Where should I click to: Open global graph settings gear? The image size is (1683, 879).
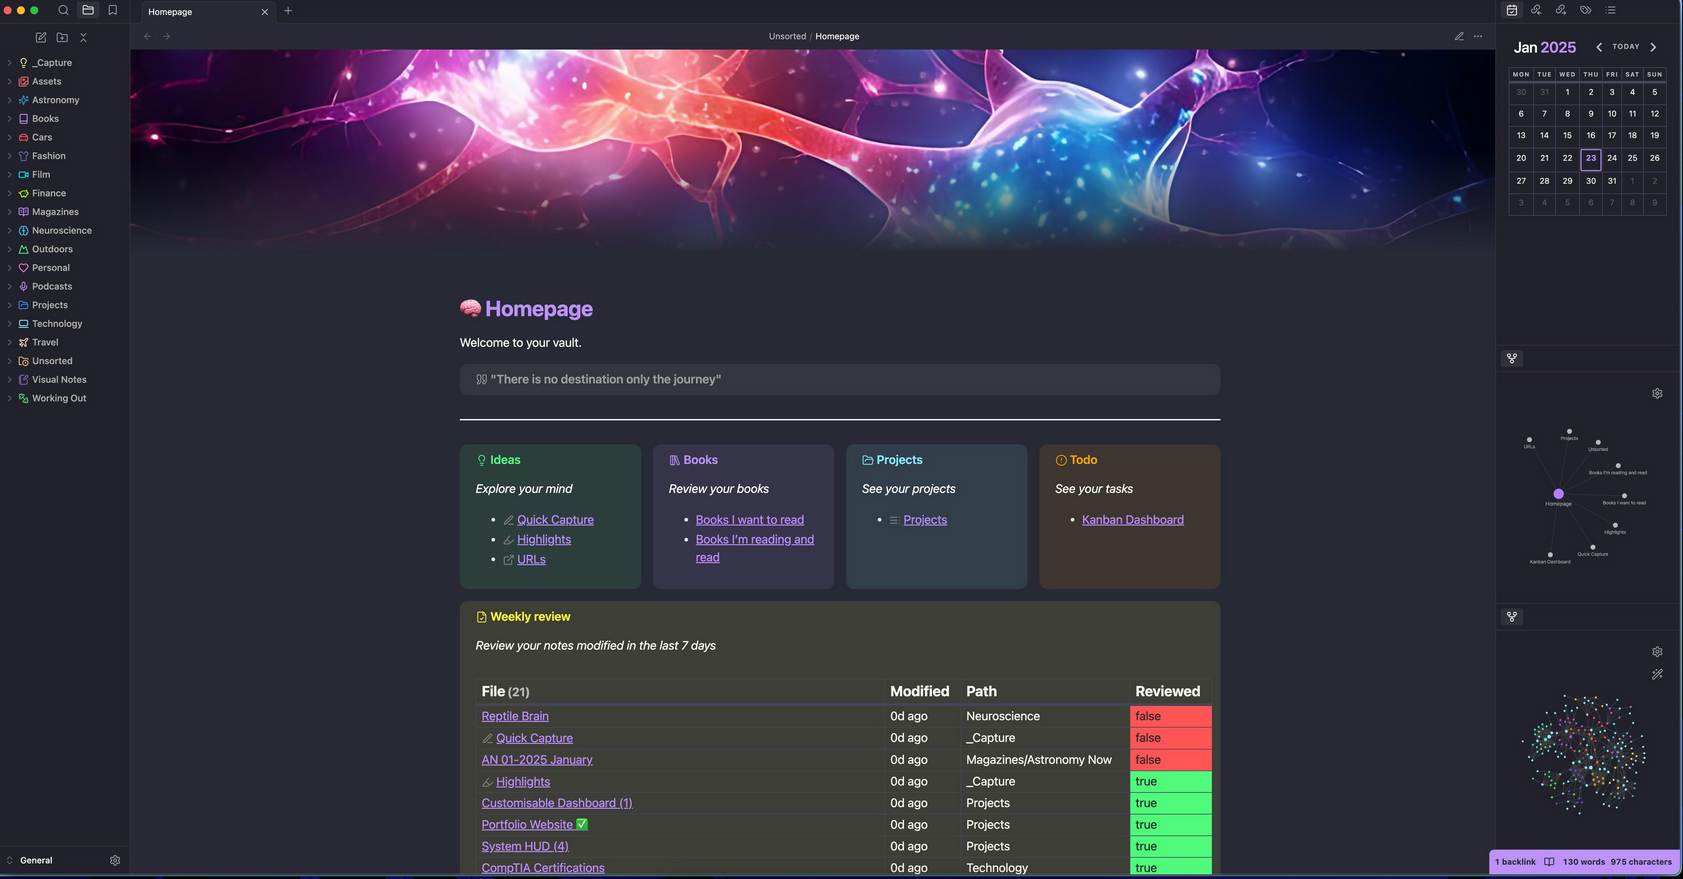pyautogui.click(x=1657, y=652)
